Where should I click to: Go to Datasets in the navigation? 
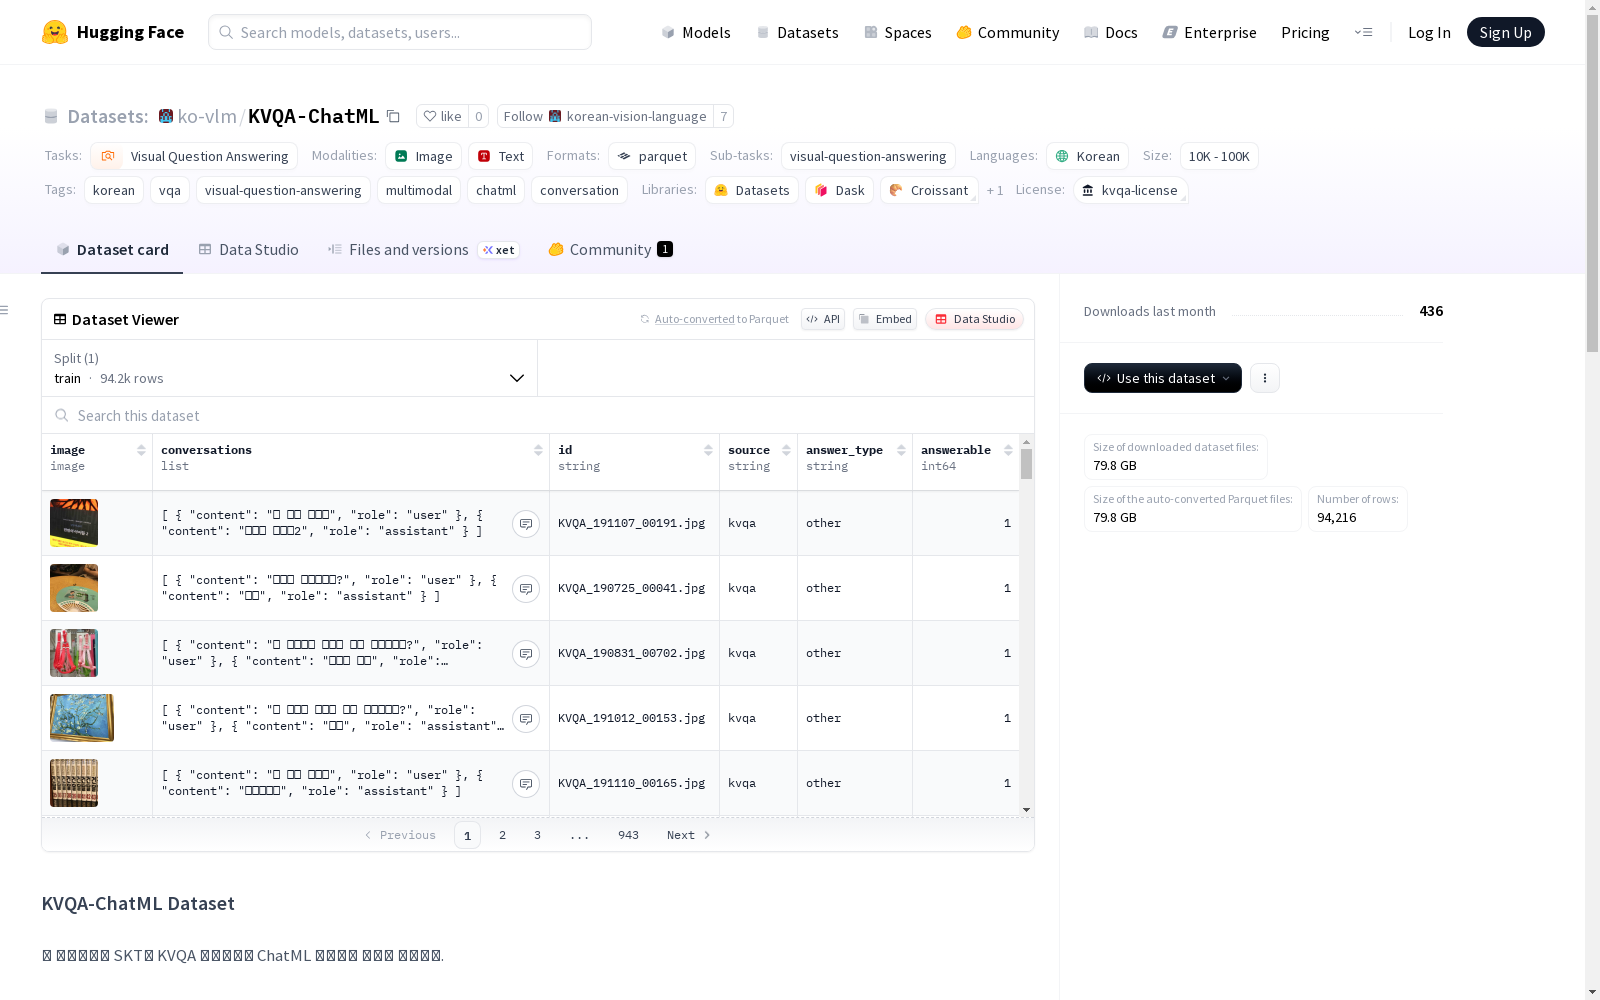(797, 32)
